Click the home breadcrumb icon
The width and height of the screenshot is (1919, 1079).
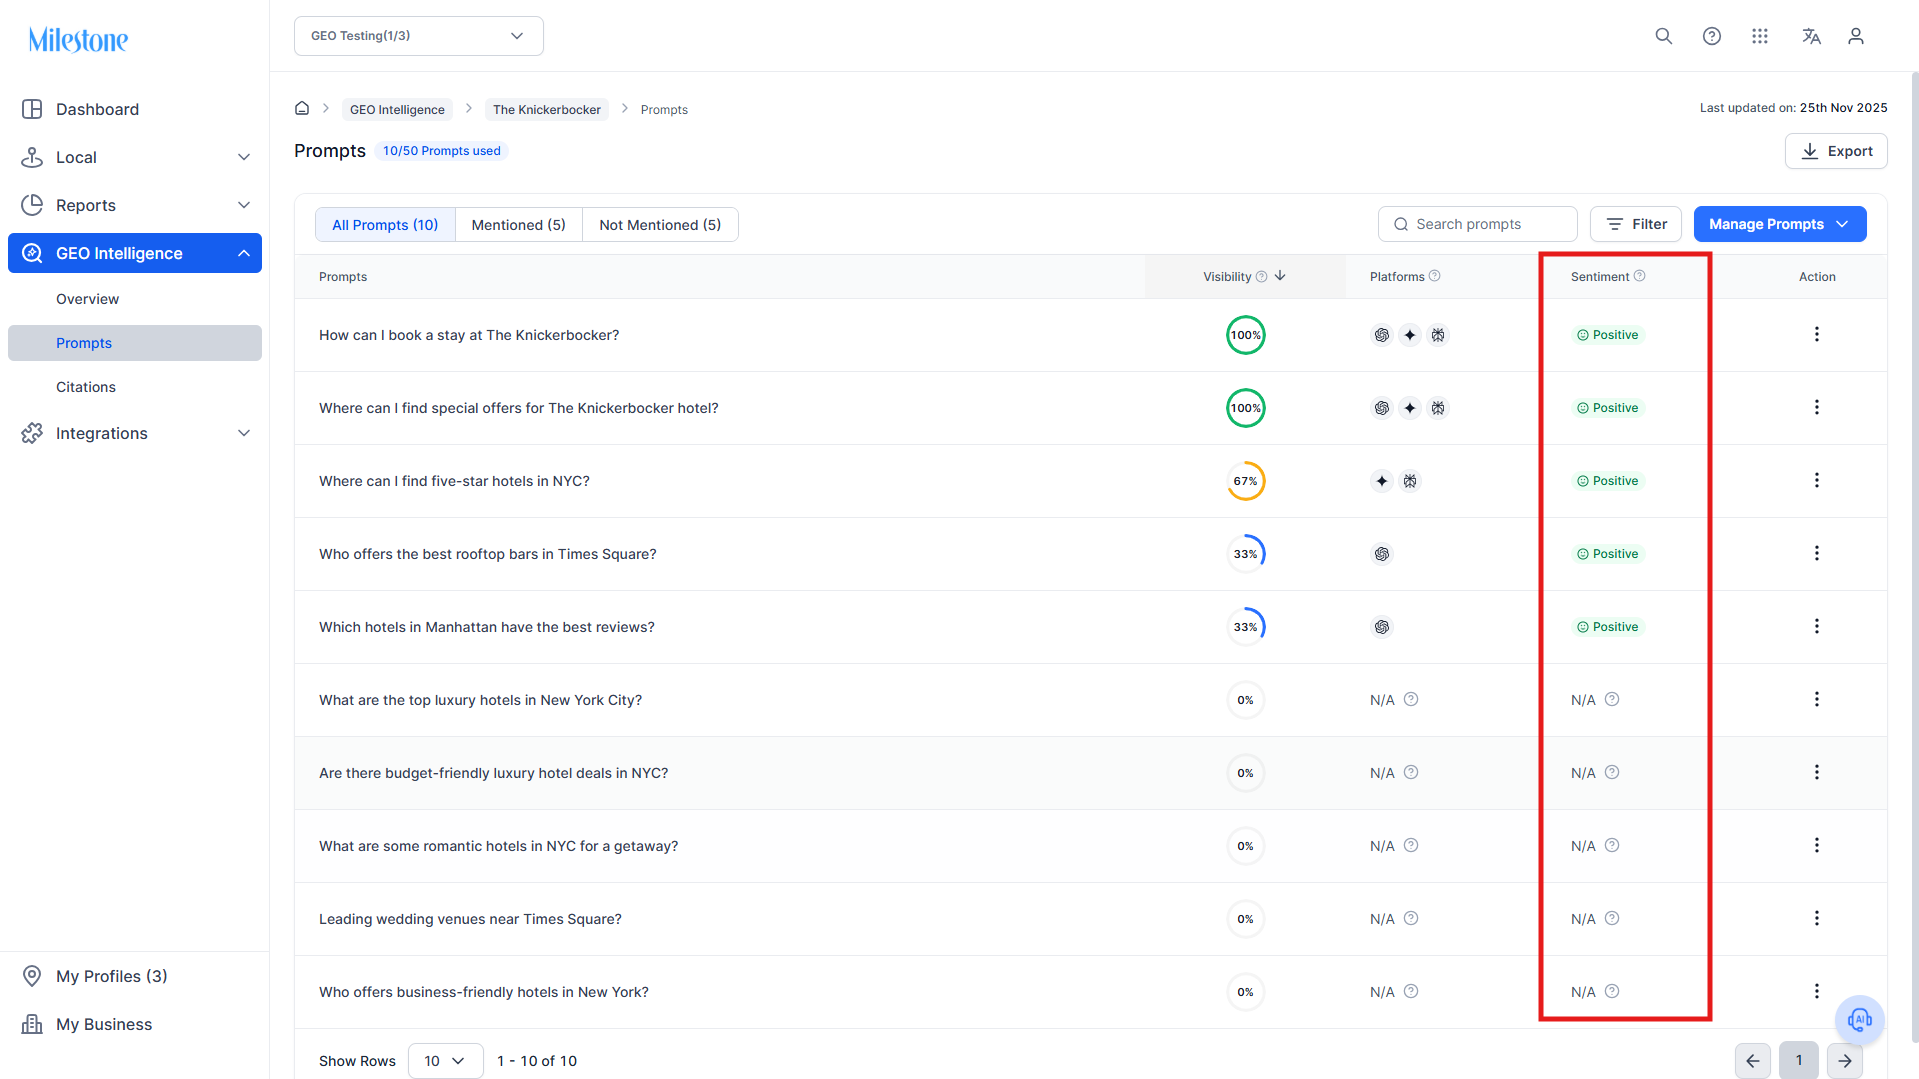click(x=302, y=108)
